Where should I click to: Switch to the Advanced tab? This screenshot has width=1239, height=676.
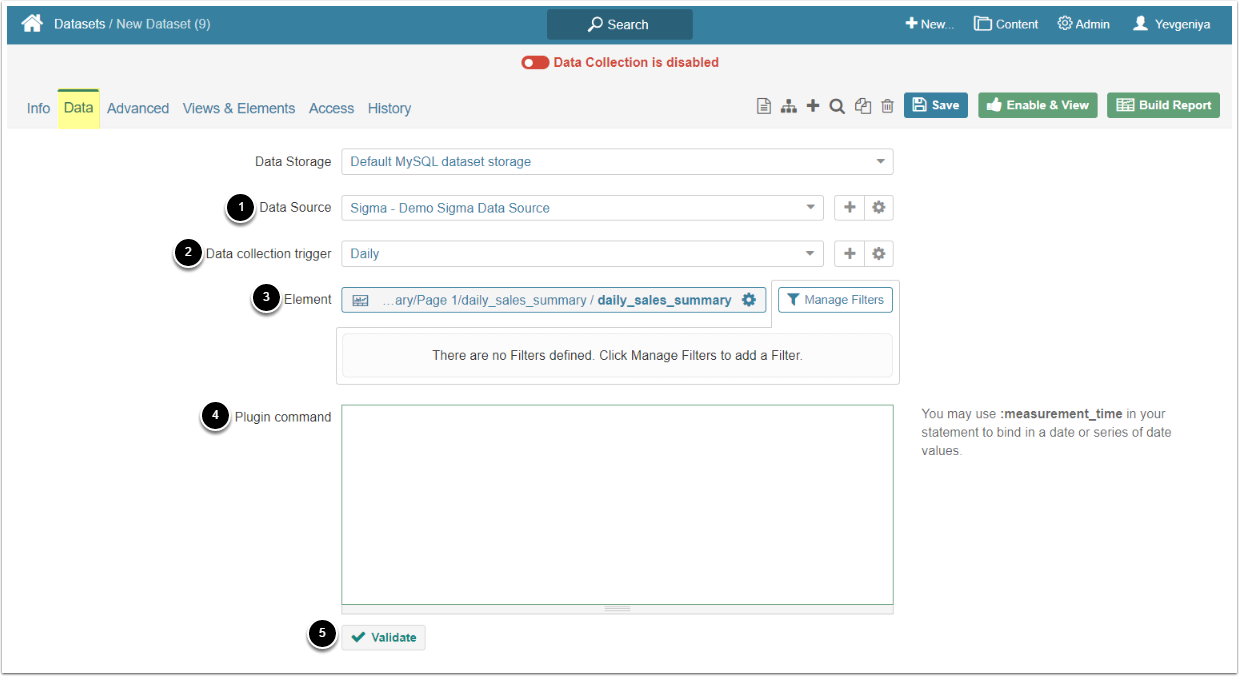(x=138, y=108)
